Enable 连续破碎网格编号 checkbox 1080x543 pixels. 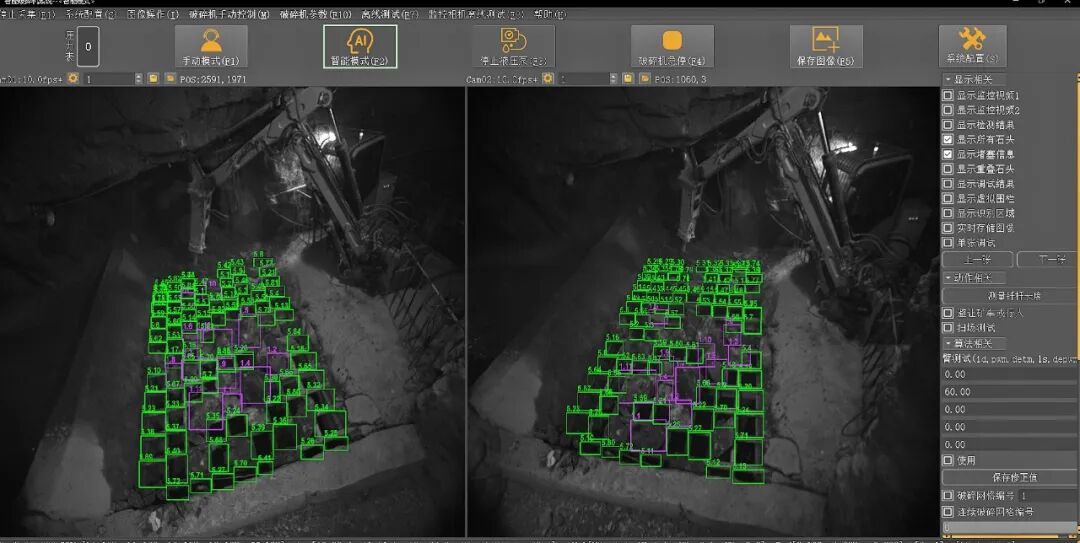click(948, 512)
